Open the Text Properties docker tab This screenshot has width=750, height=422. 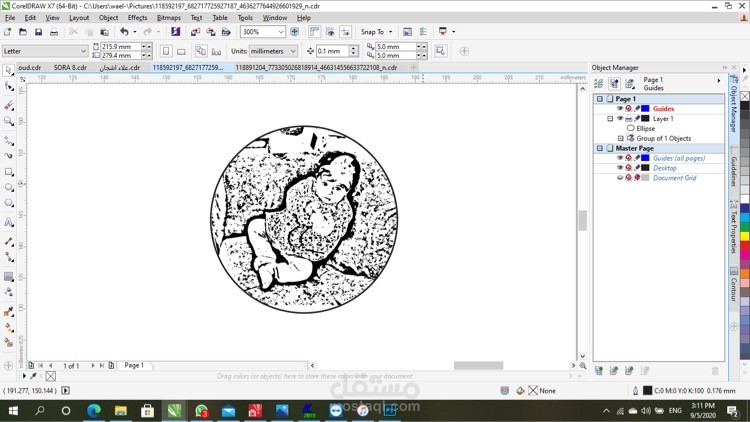pos(733,228)
